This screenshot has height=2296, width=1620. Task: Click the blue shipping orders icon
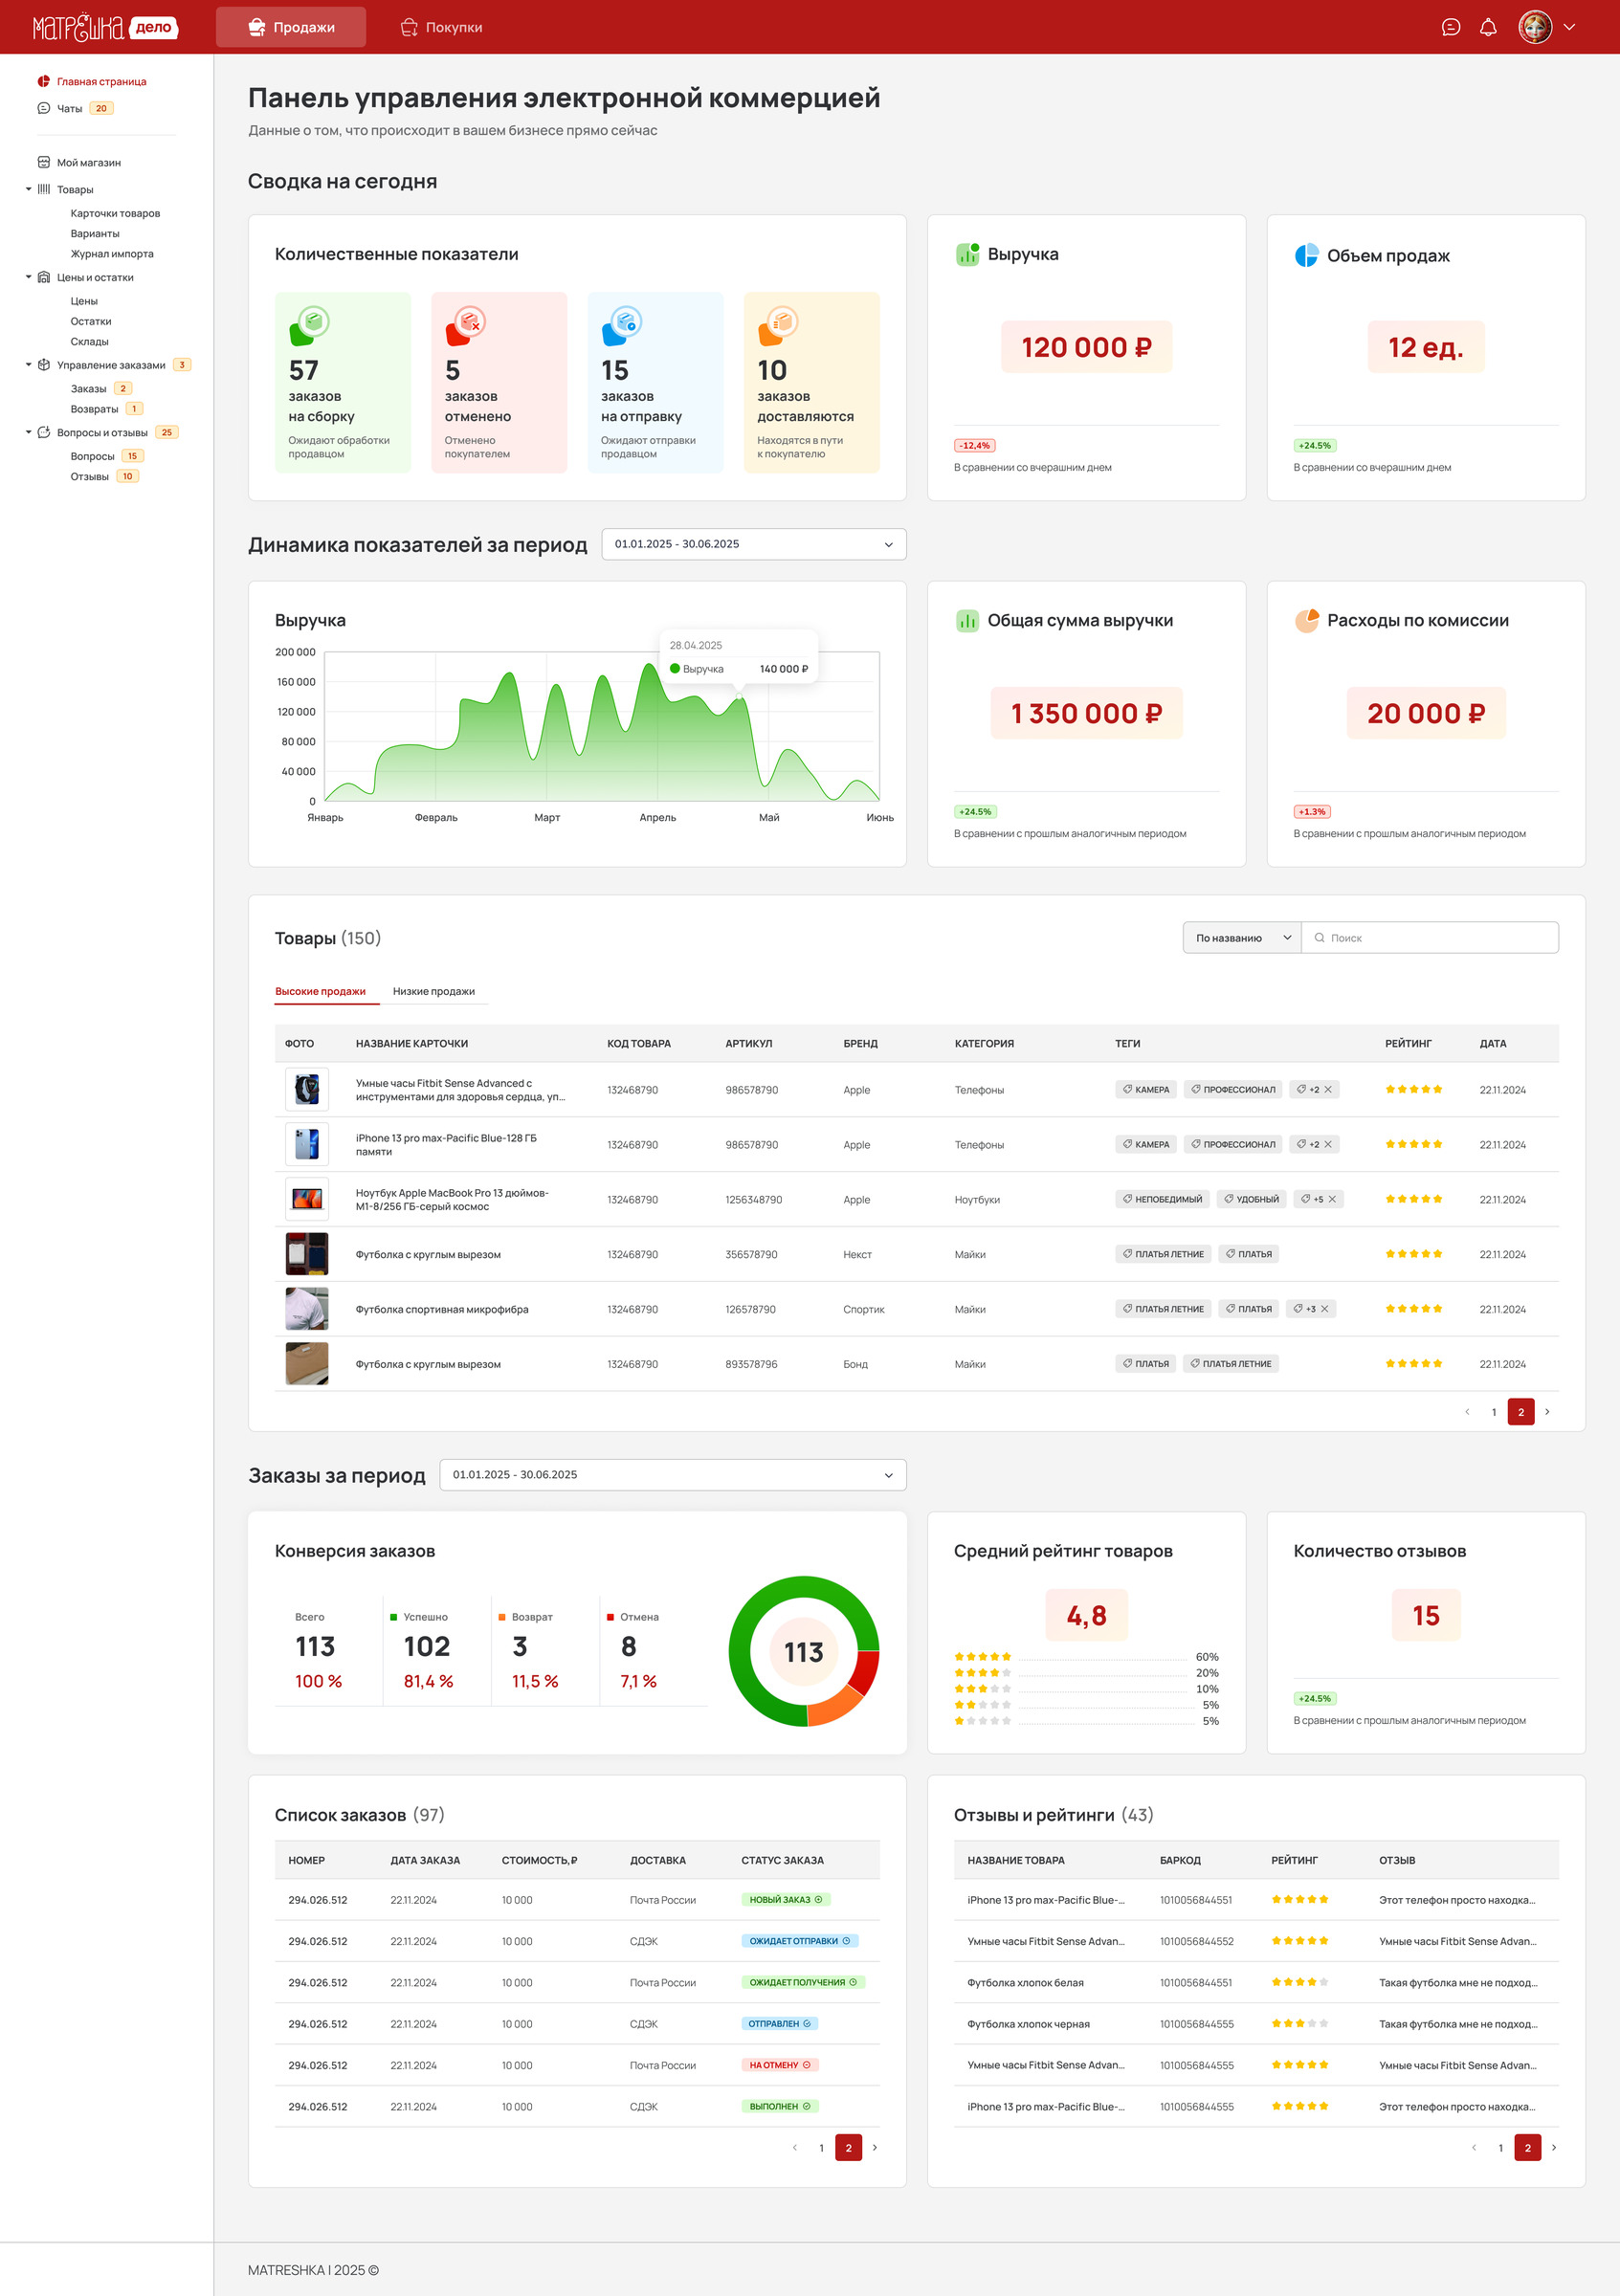click(x=622, y=325)
